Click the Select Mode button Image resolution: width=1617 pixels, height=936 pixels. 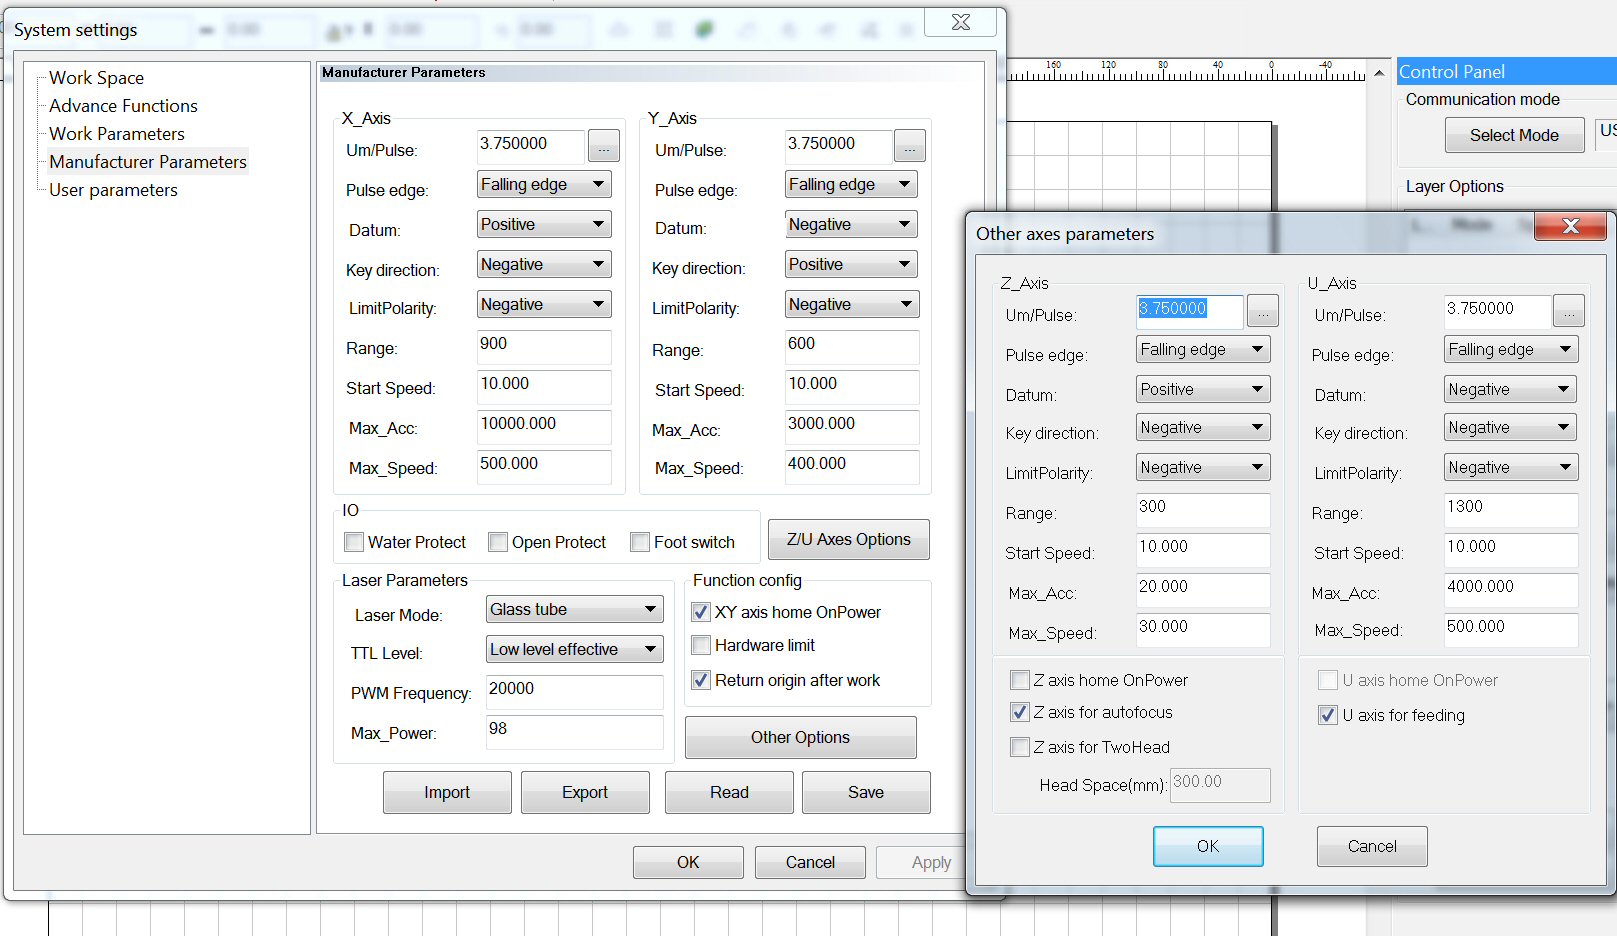[1513, 135]
